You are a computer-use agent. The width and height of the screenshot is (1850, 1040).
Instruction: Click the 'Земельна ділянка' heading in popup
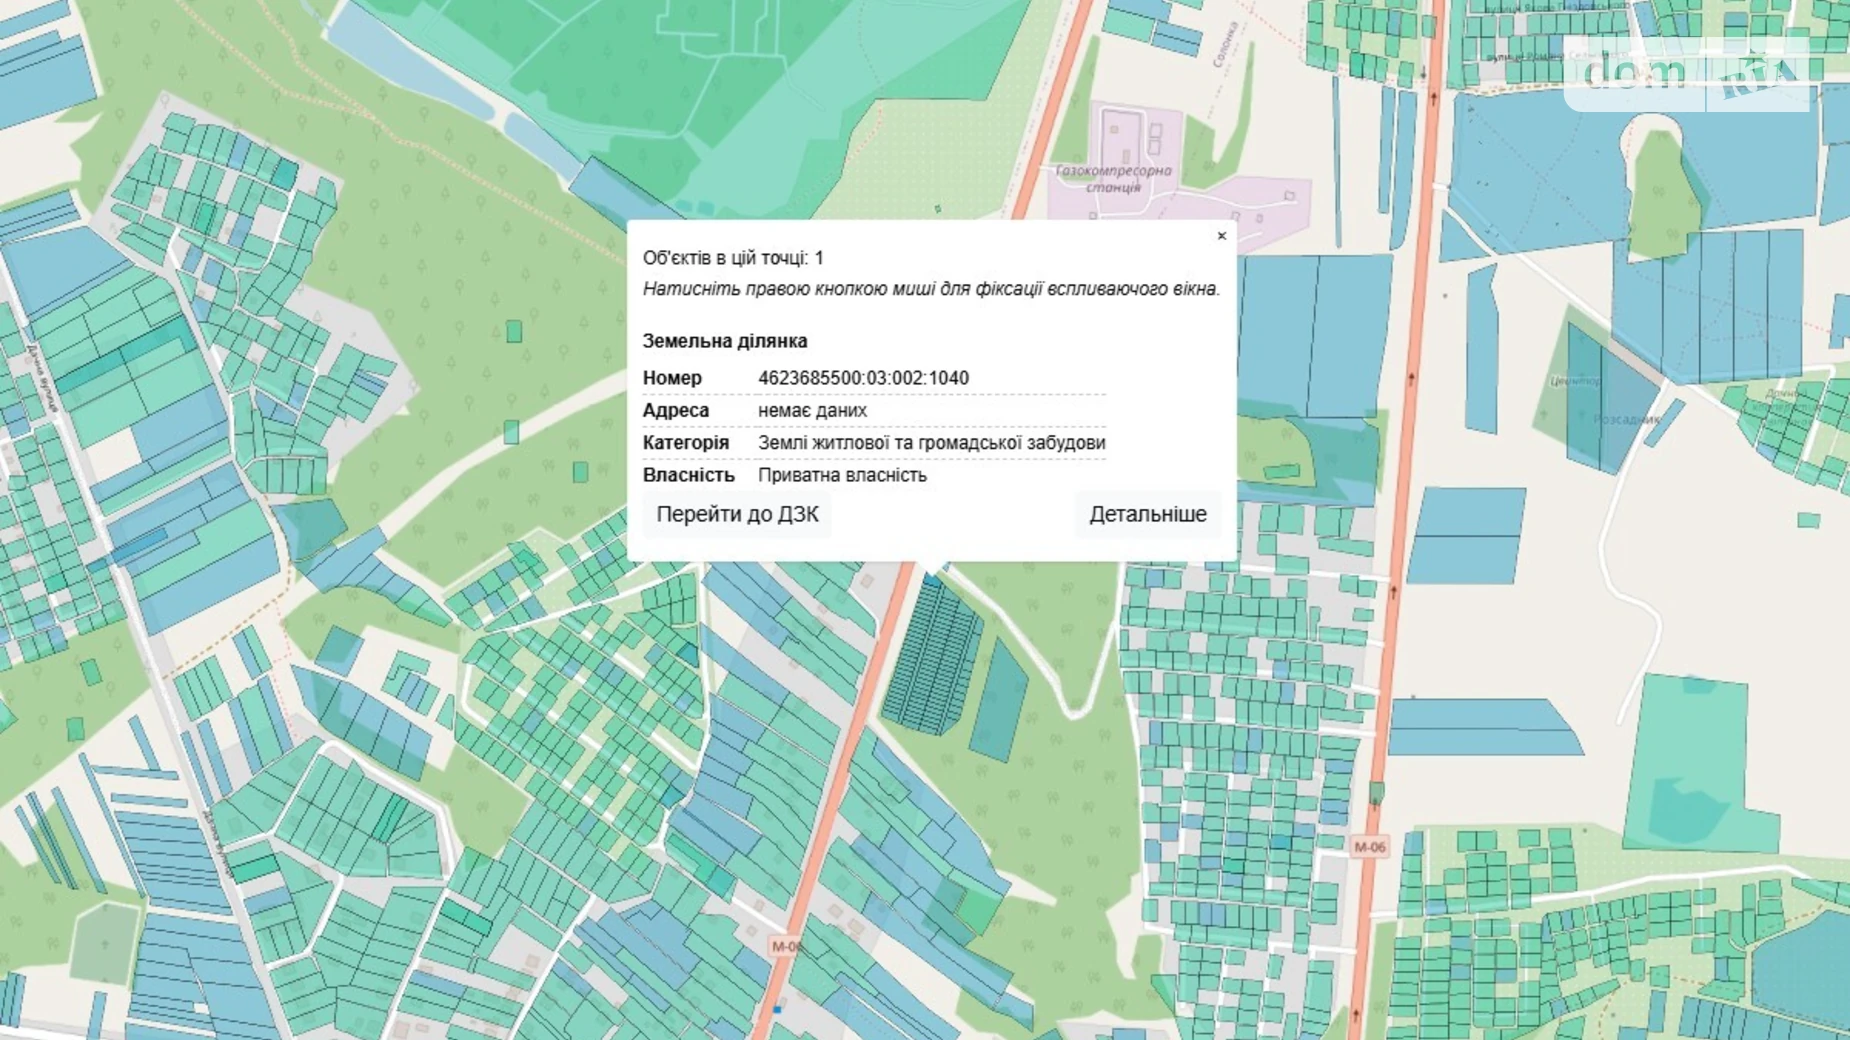724,341
